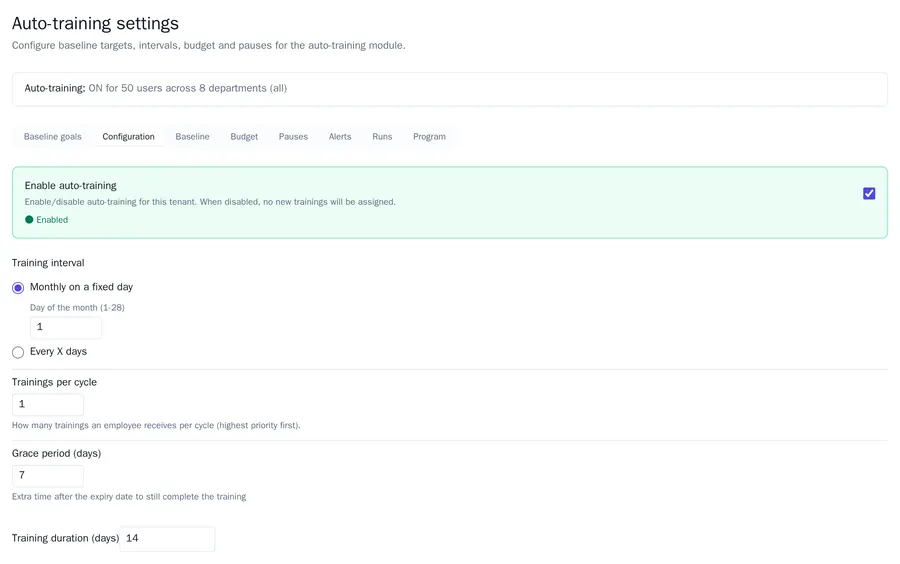This screenshot has height=564, width=900.
Task: Click the 'highest priority first' helper text
Action: (156, 425)
